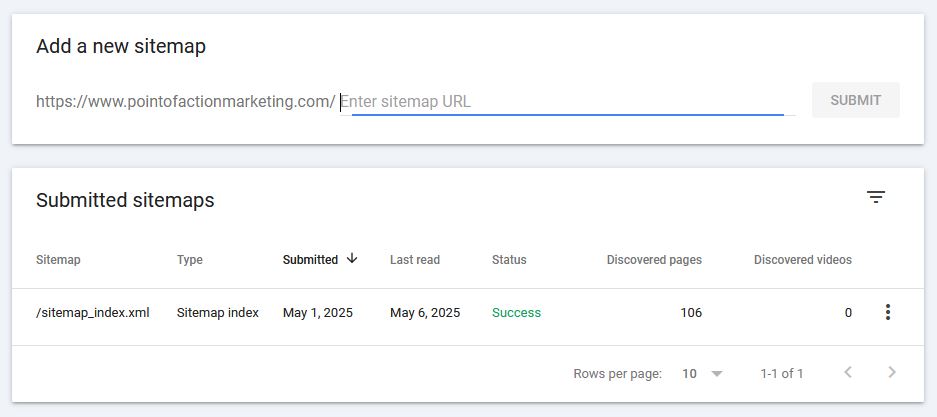Viewport: 937px width, 417px height.
Task: Sort by the Status column header
Action: pos(509,260)
